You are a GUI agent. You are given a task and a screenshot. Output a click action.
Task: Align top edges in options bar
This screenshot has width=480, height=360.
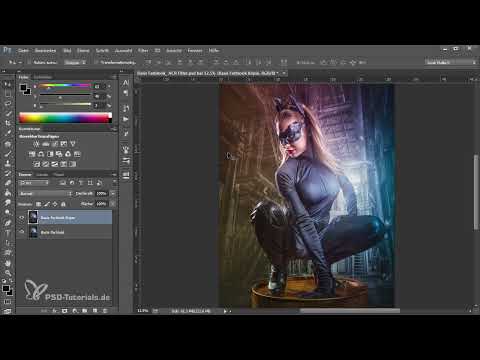149,62
